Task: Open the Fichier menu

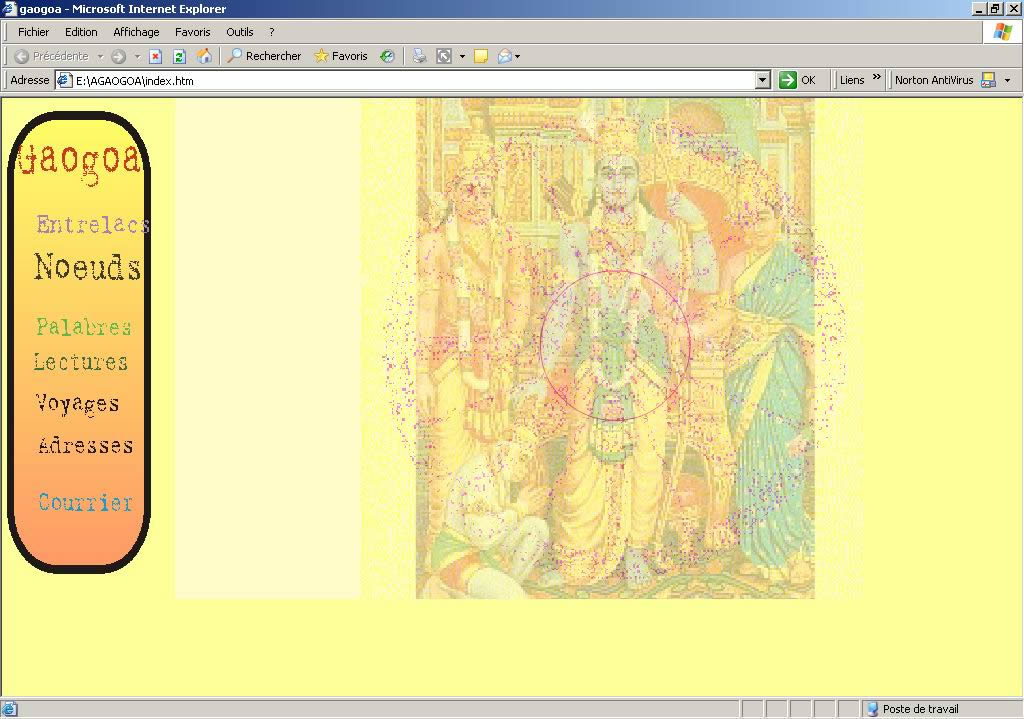Action: [33, 32]
